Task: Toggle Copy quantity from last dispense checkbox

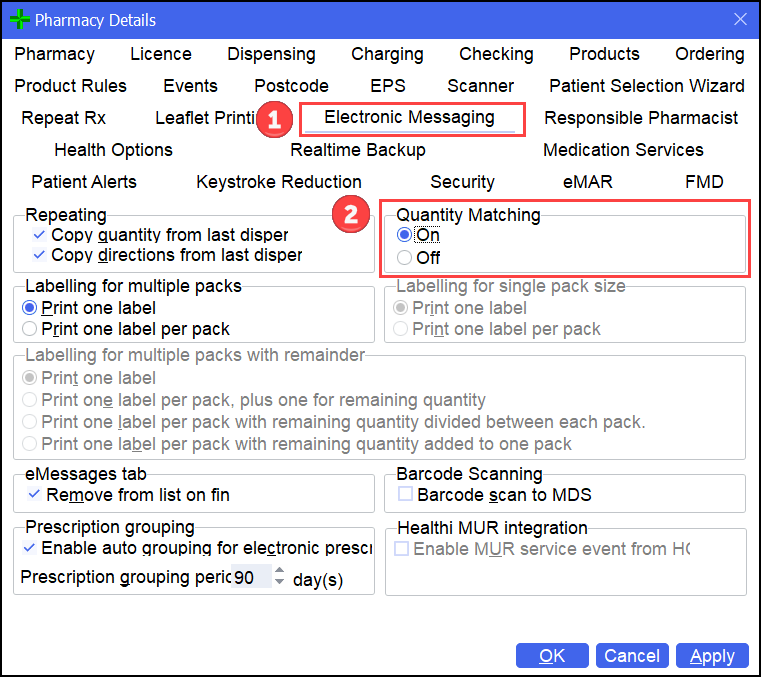Action: [x=39, y=235]
